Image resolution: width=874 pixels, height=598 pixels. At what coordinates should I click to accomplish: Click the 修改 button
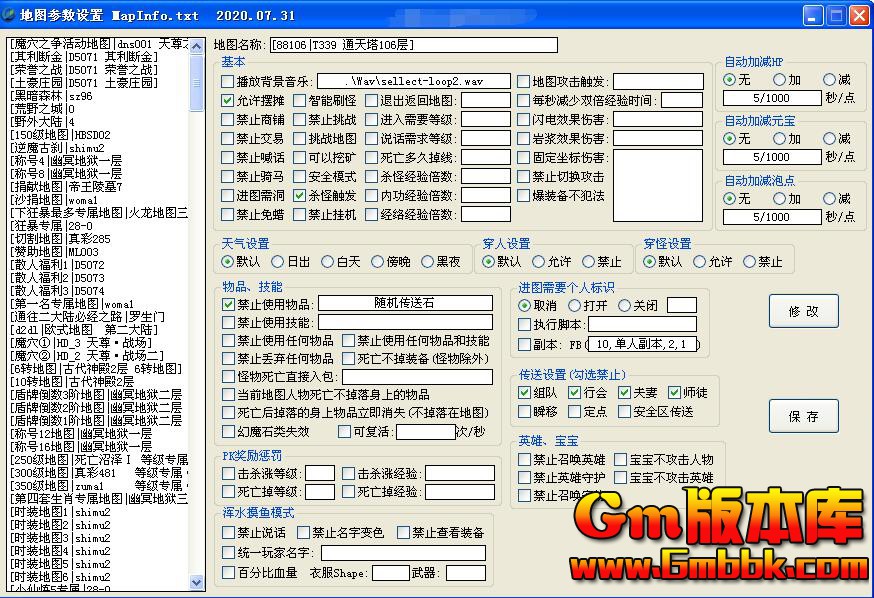click(x=803, y=311)
